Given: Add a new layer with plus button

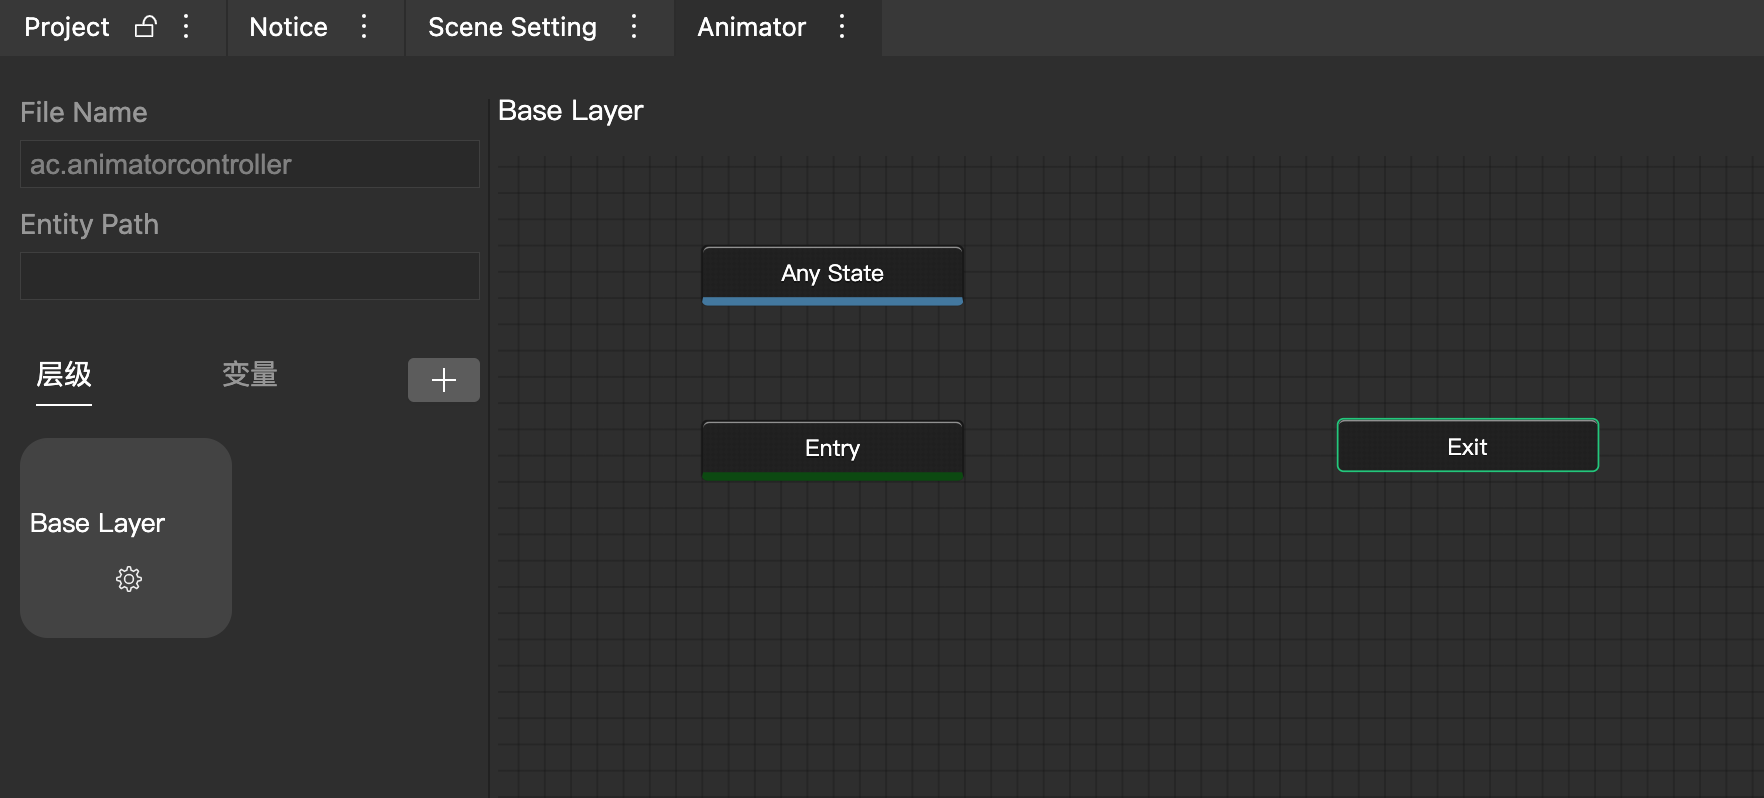Looking at the screenshot, I should [444, 380].
